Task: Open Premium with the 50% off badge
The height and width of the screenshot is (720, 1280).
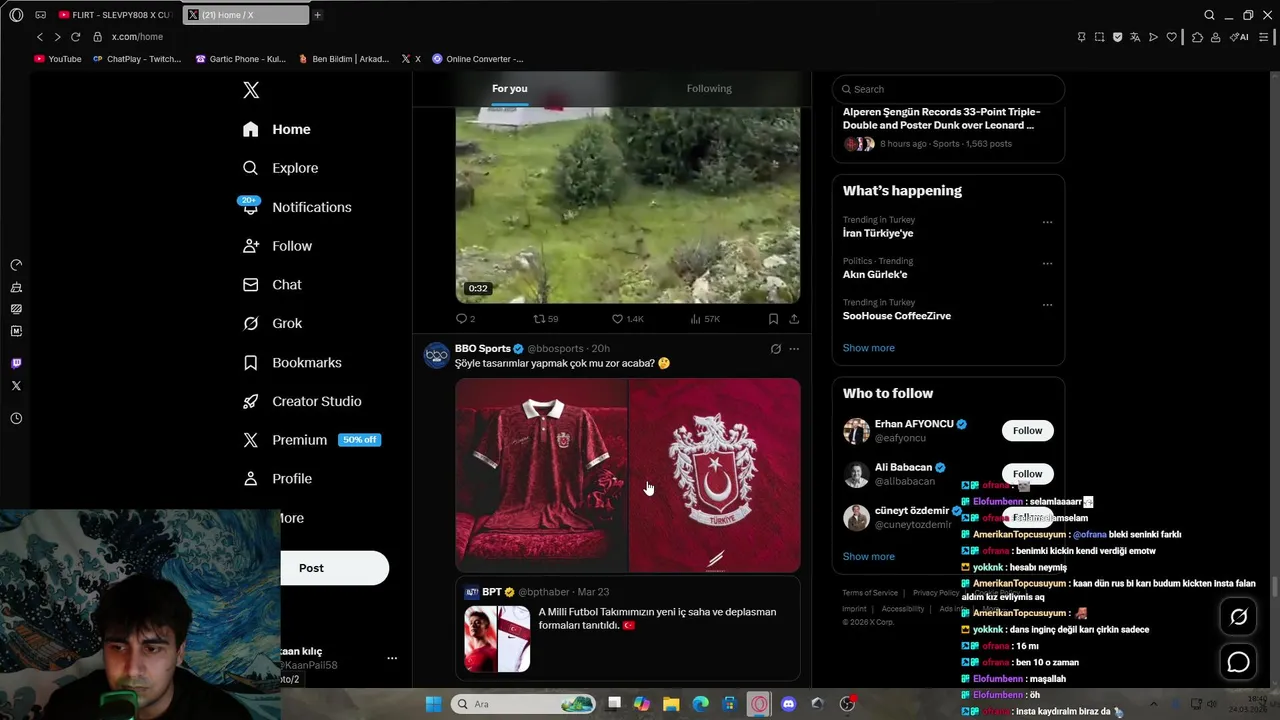Action: click(312, 440)
